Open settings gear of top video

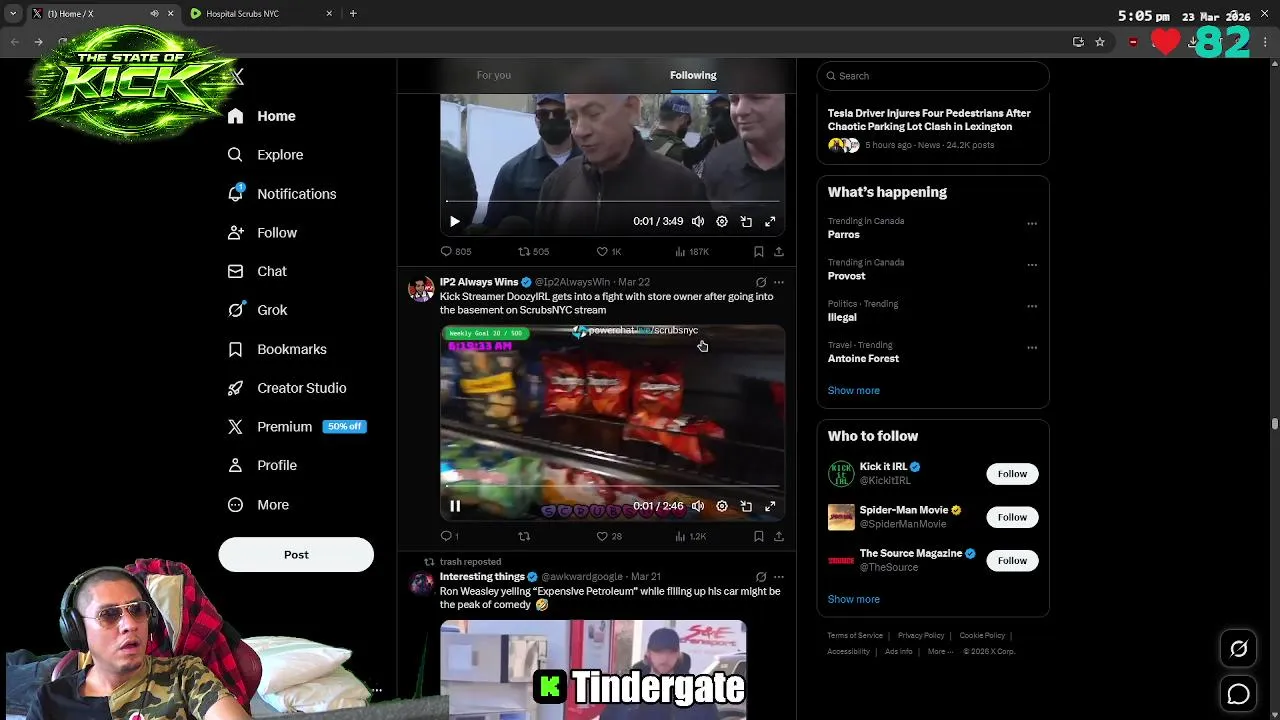click(x=722, y=222)
